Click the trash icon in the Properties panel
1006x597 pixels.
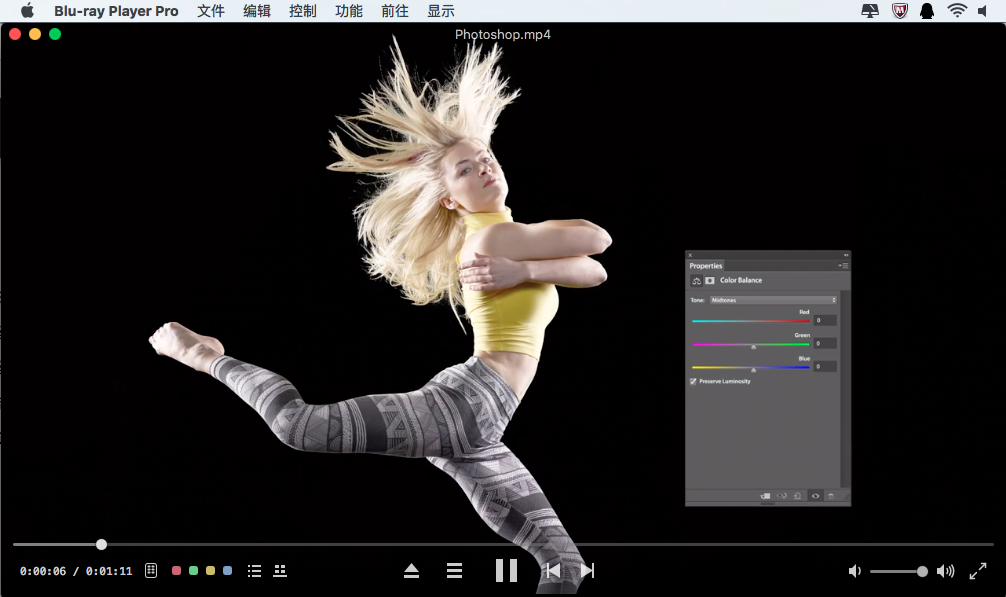pyautogui.click(x=832, y=496)
